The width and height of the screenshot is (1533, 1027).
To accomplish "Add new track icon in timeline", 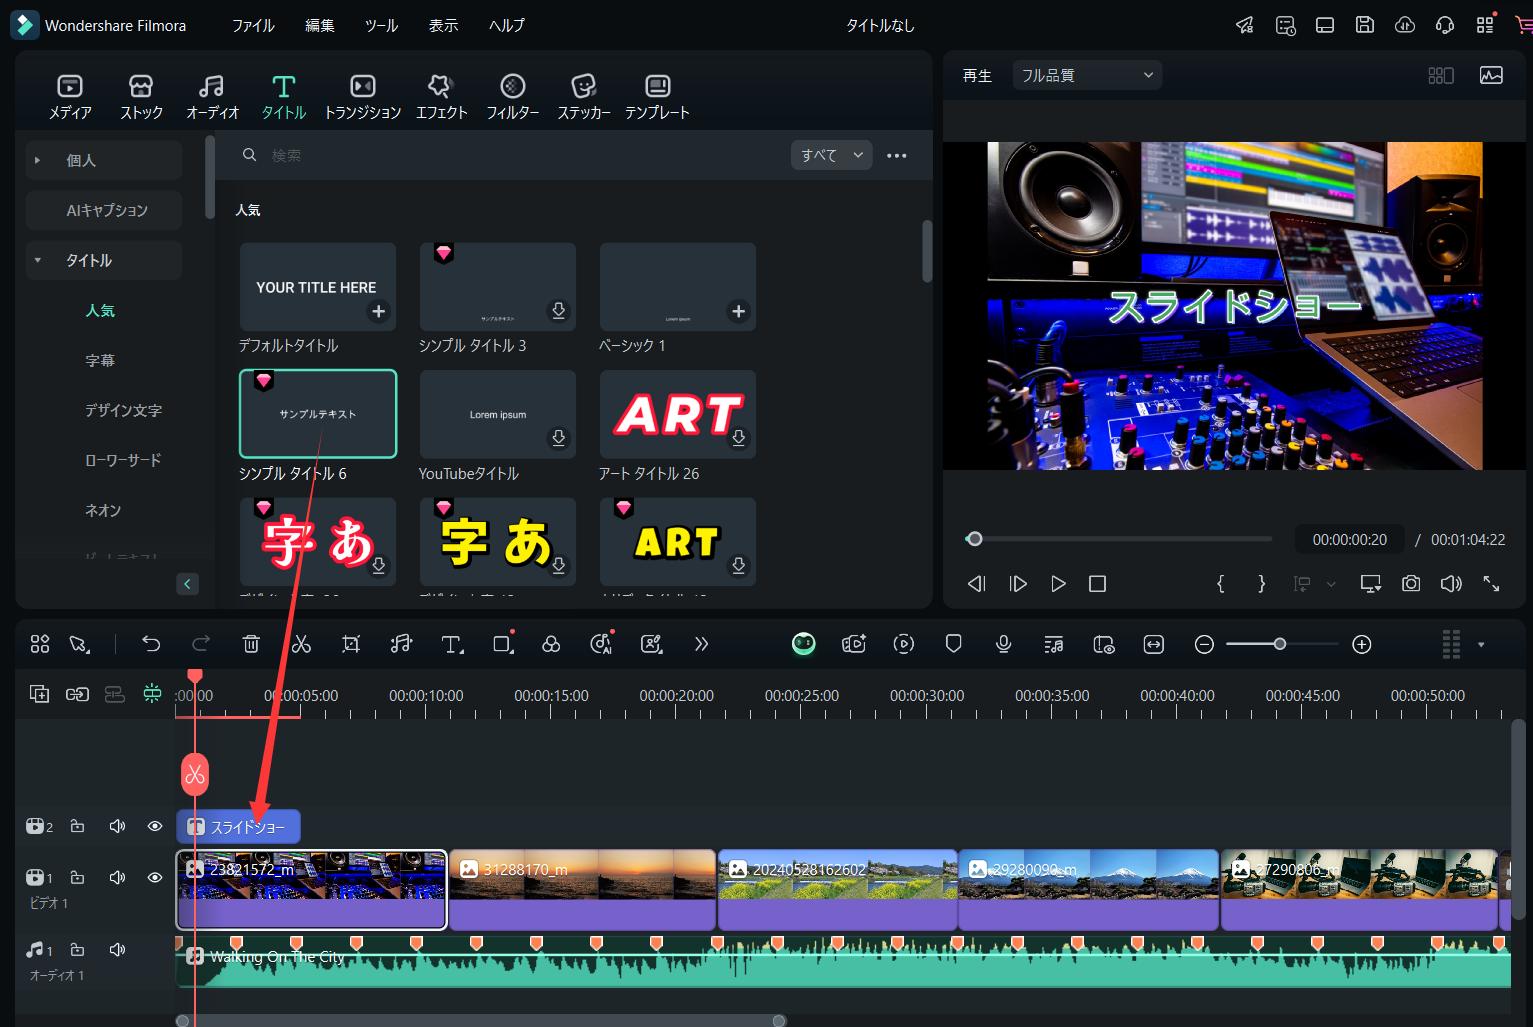I will [39, 693].
